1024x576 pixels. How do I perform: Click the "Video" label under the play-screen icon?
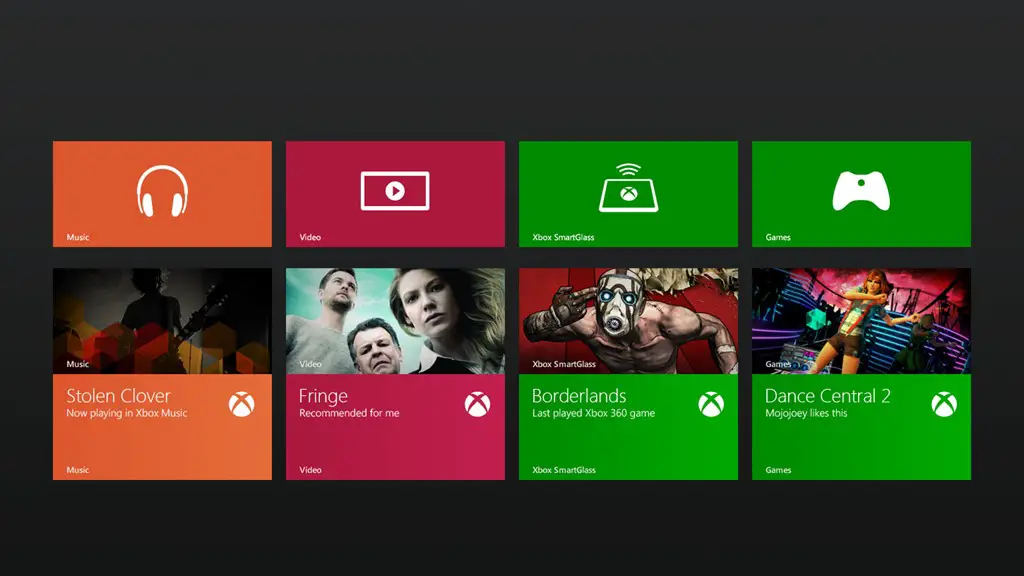coord(310,237)
